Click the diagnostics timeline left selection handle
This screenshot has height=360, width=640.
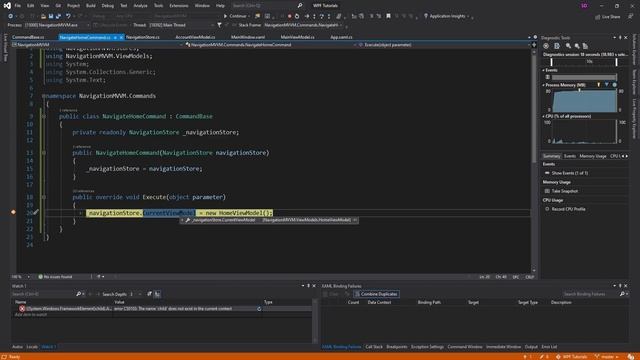(x=551, y=62)
